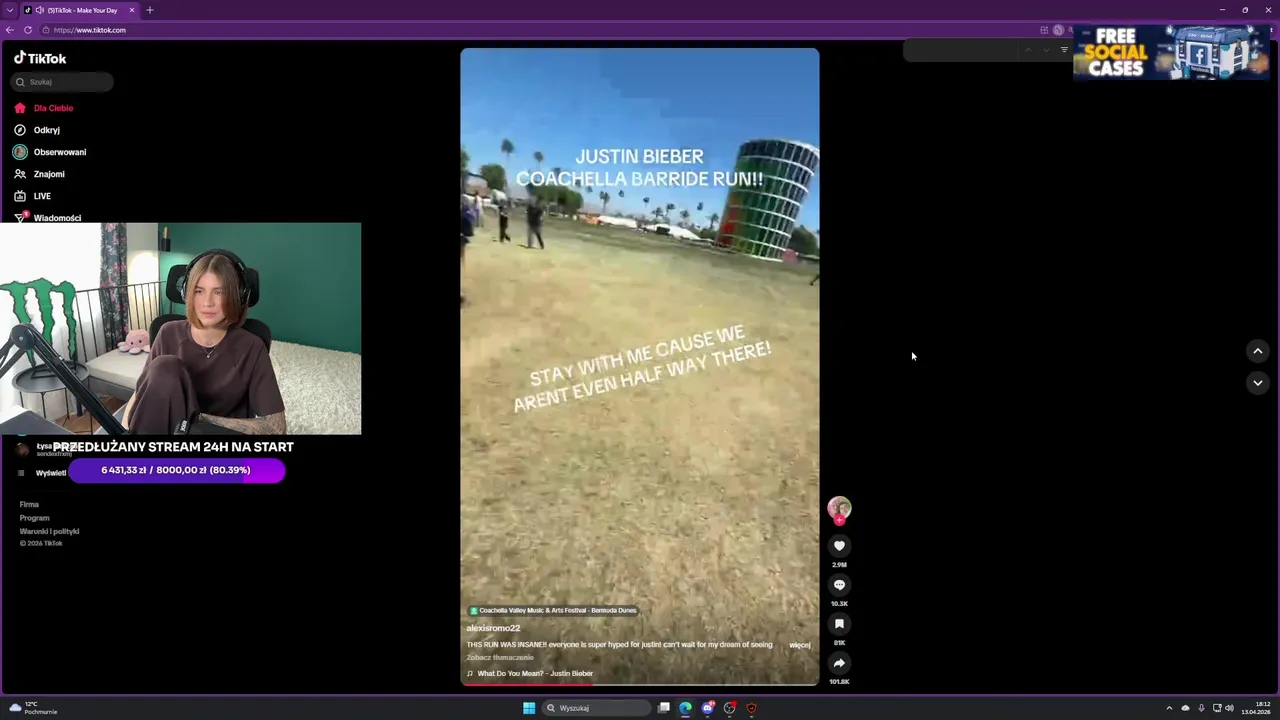
Task: Focus the TikTok Szukaj search field
Action: 63,82
